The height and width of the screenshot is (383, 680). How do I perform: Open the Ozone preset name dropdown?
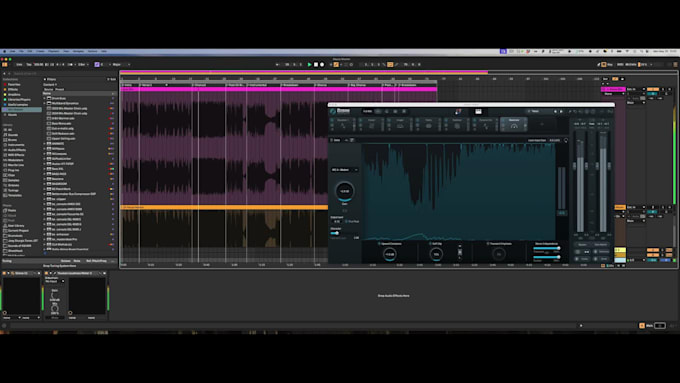pyautogui.click(x=538, y=111)
